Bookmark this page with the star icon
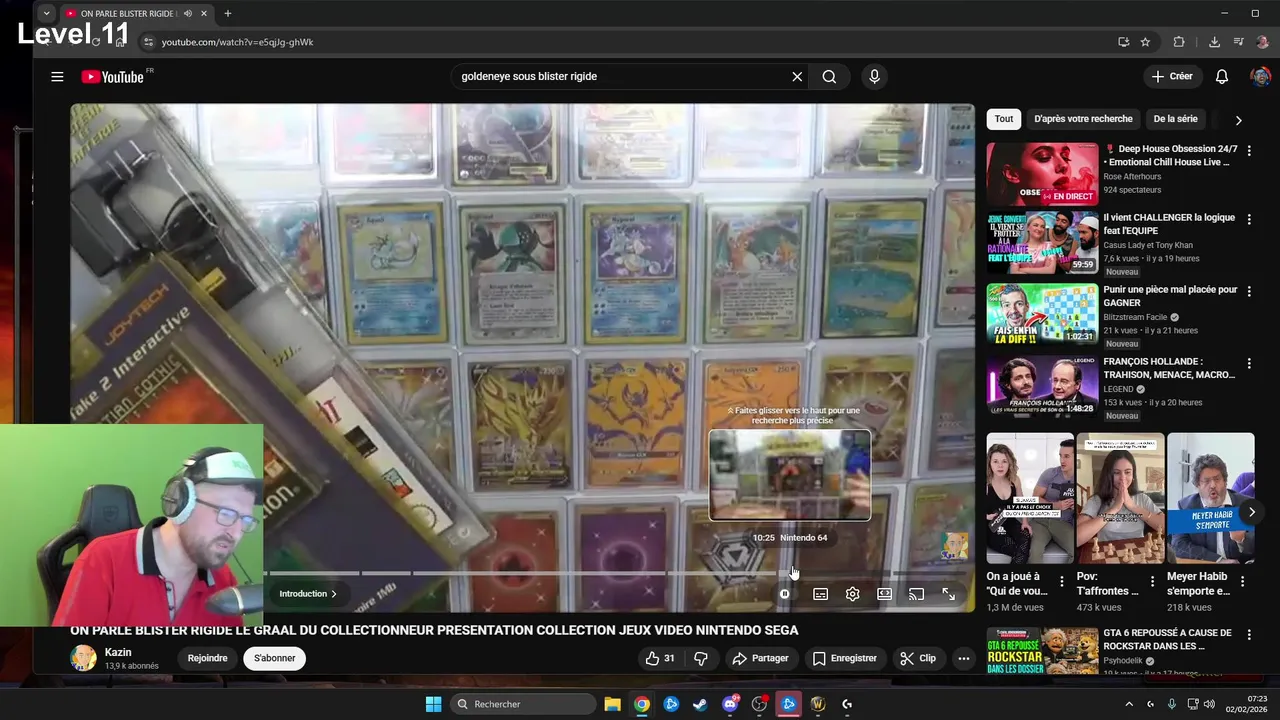This screenshot has height=720, width=1280. (1145, 42)
